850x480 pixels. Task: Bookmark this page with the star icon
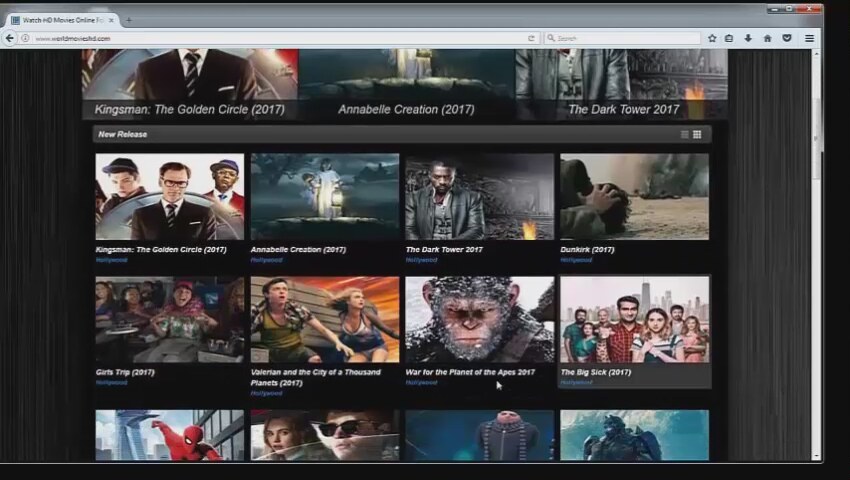coord(712,39)
